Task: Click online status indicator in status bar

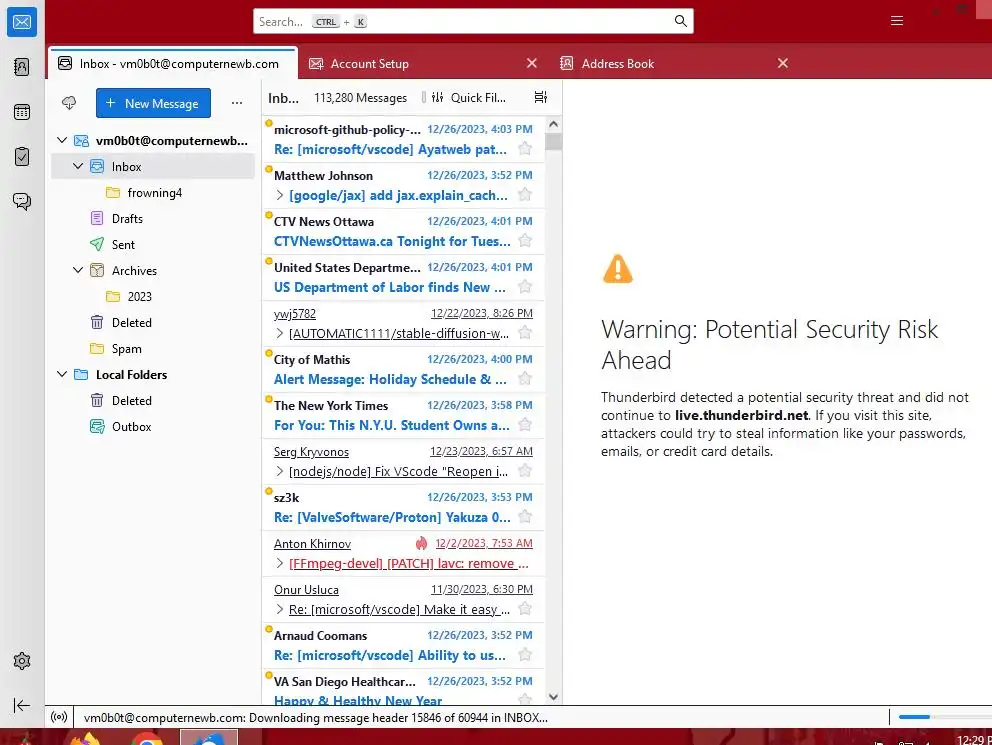Action: pyautogui.click(x=59, y=717)
